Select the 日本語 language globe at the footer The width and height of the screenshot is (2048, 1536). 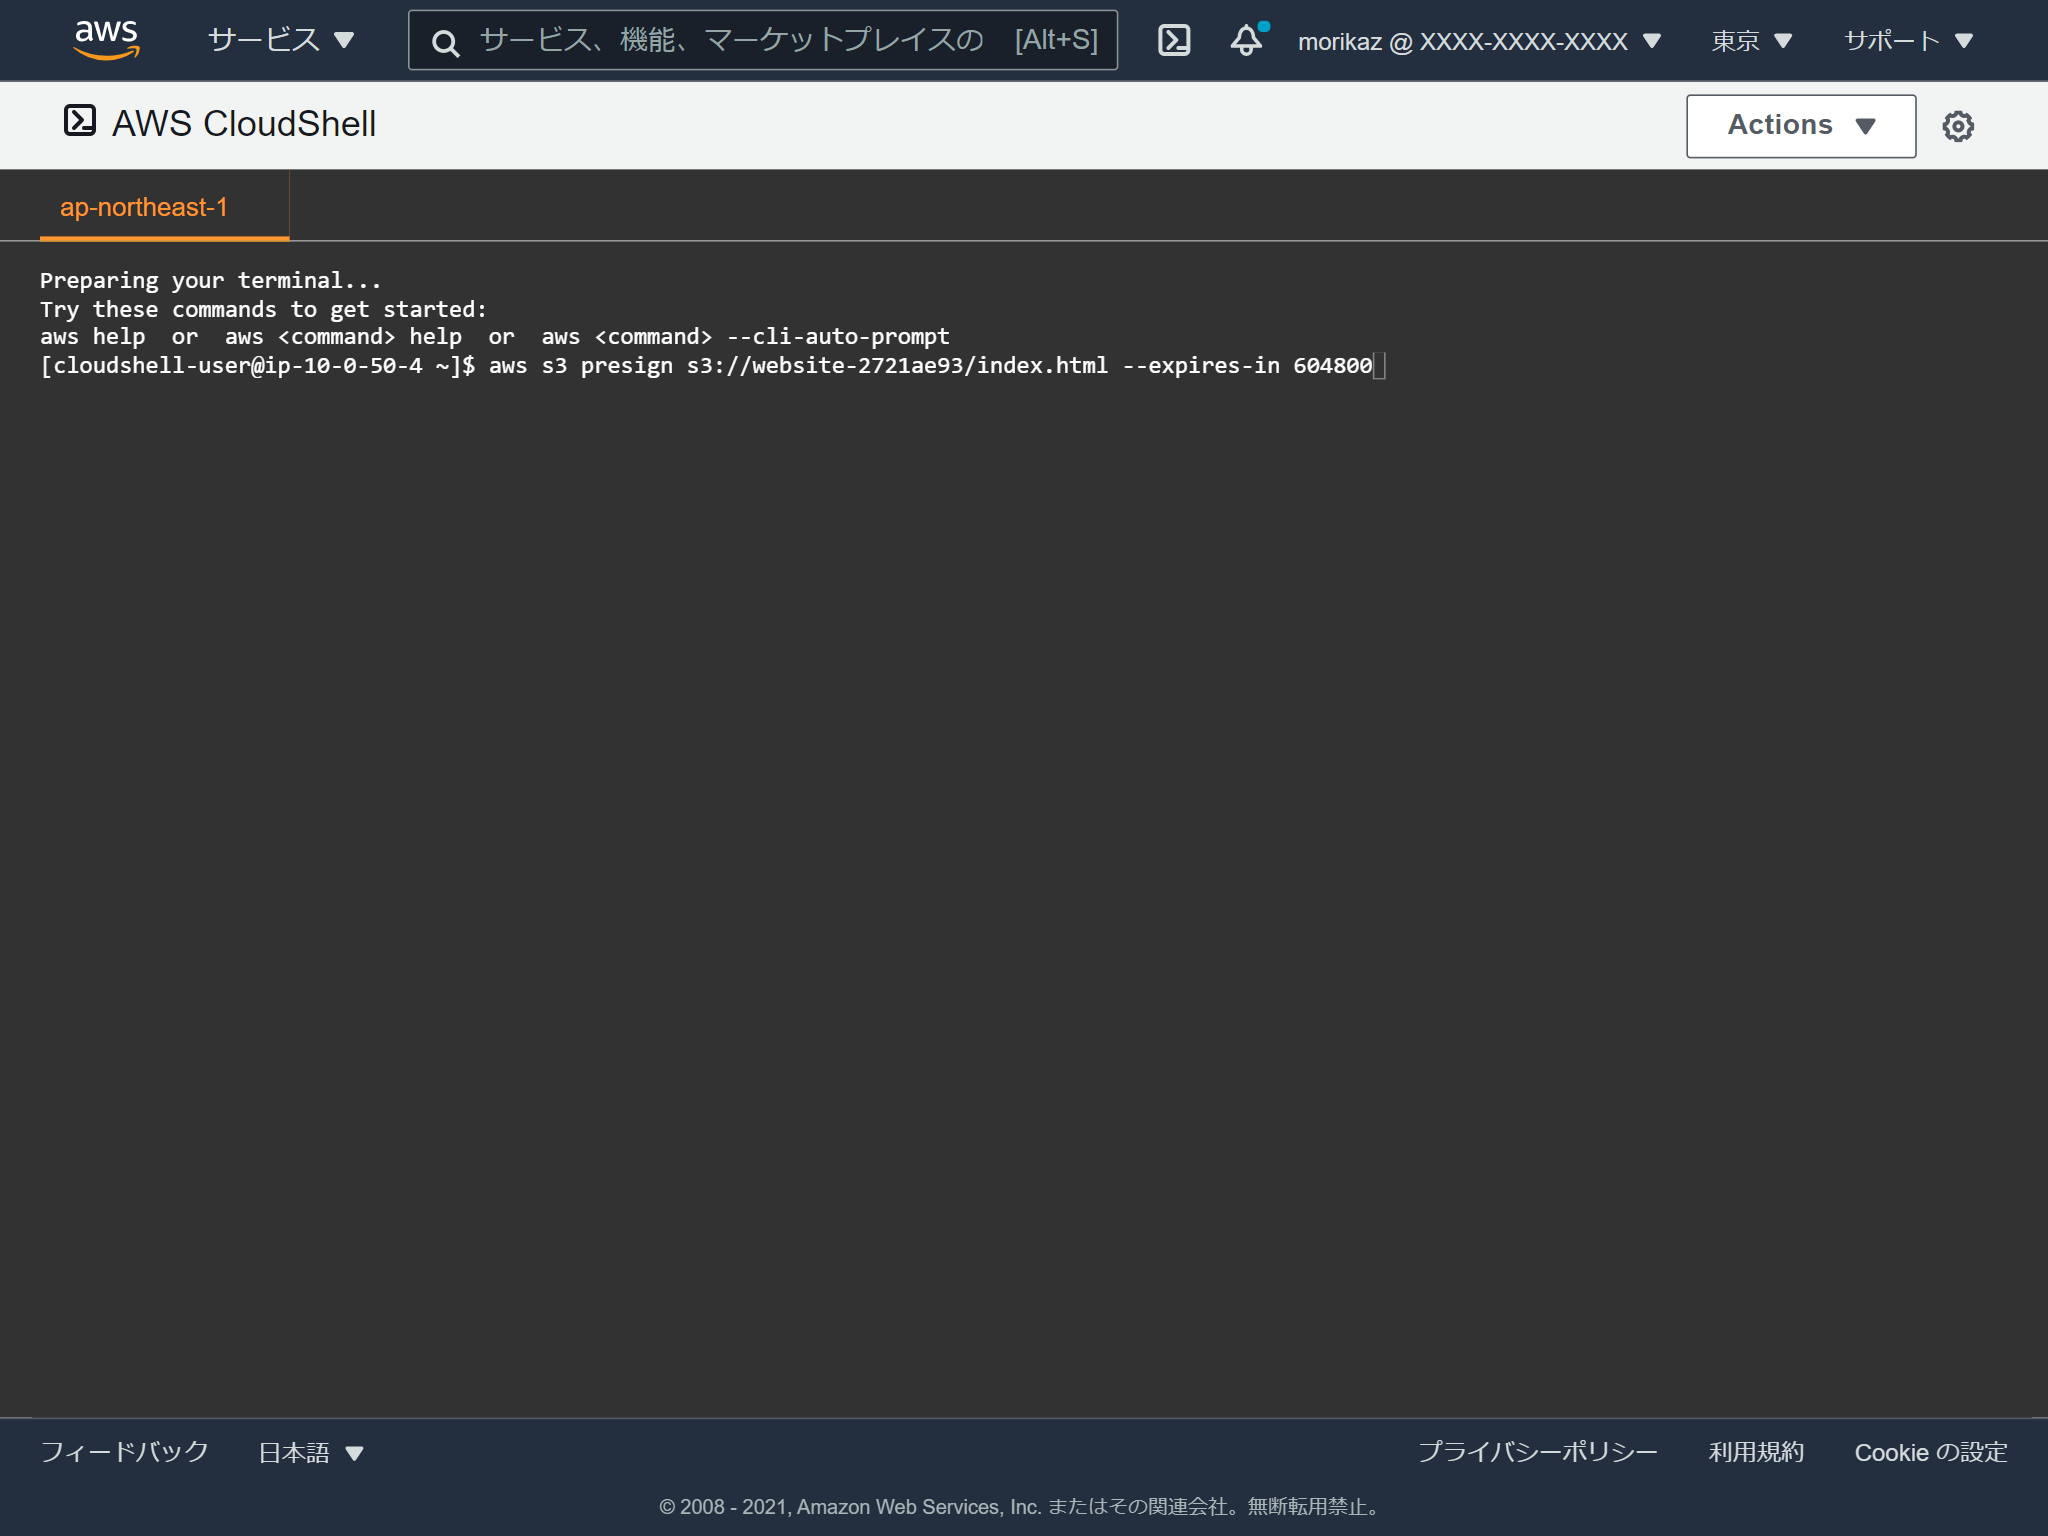tap(310, 1452)
